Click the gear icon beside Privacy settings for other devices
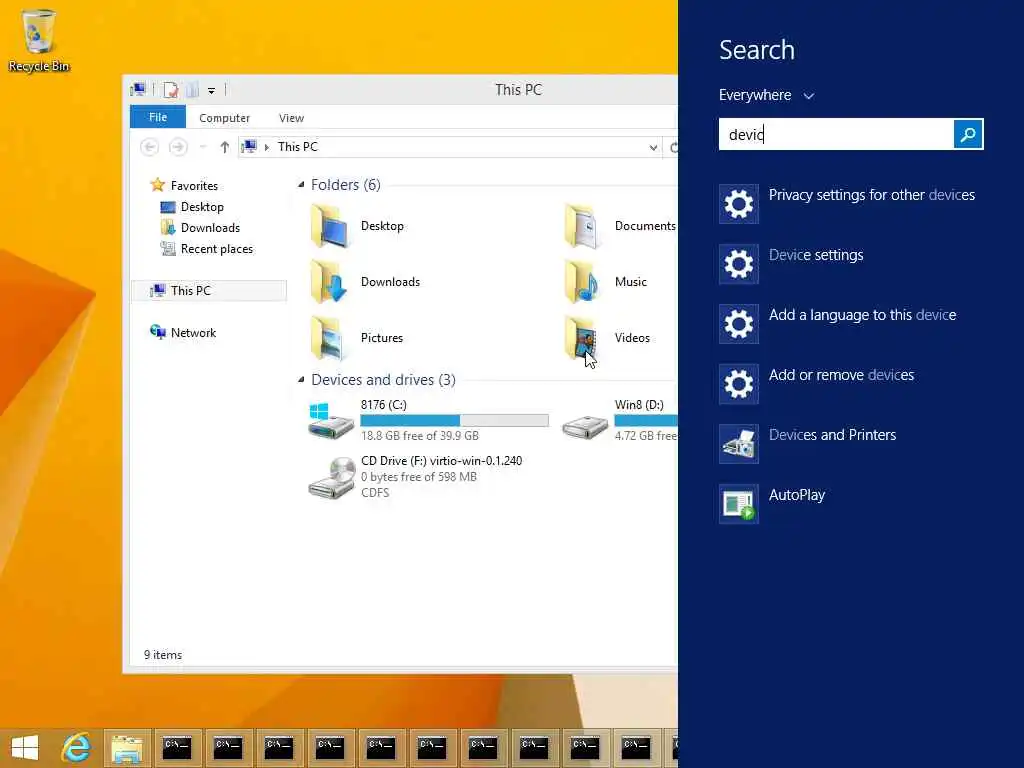1024x768 pixels. coord(739,204)
